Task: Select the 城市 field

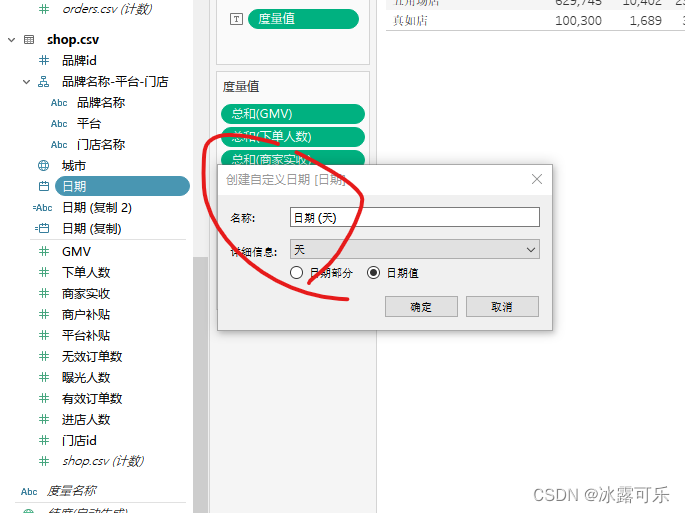Action: click(74, 166)
